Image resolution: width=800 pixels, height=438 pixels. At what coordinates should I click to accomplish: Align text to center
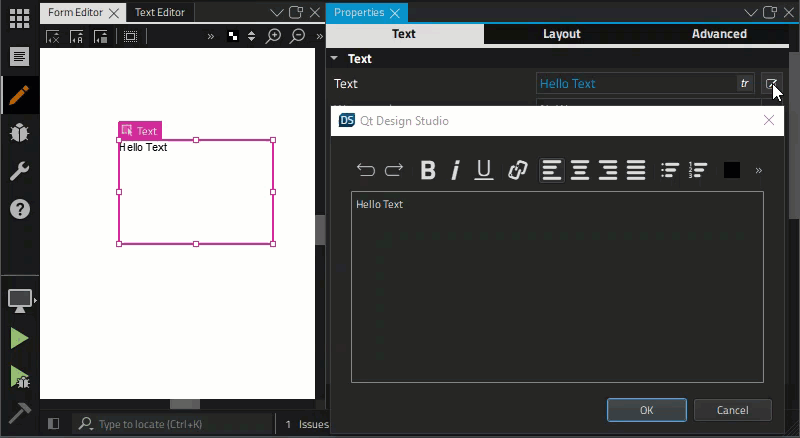(580, 170)
